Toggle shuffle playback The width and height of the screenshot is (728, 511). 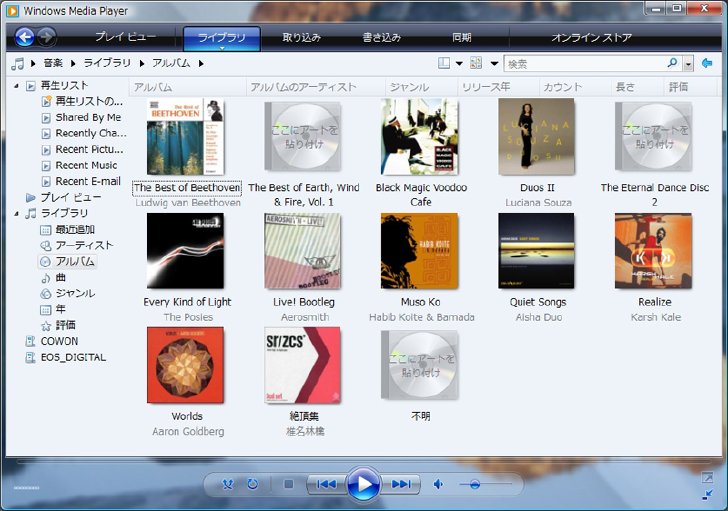(228, 485)
